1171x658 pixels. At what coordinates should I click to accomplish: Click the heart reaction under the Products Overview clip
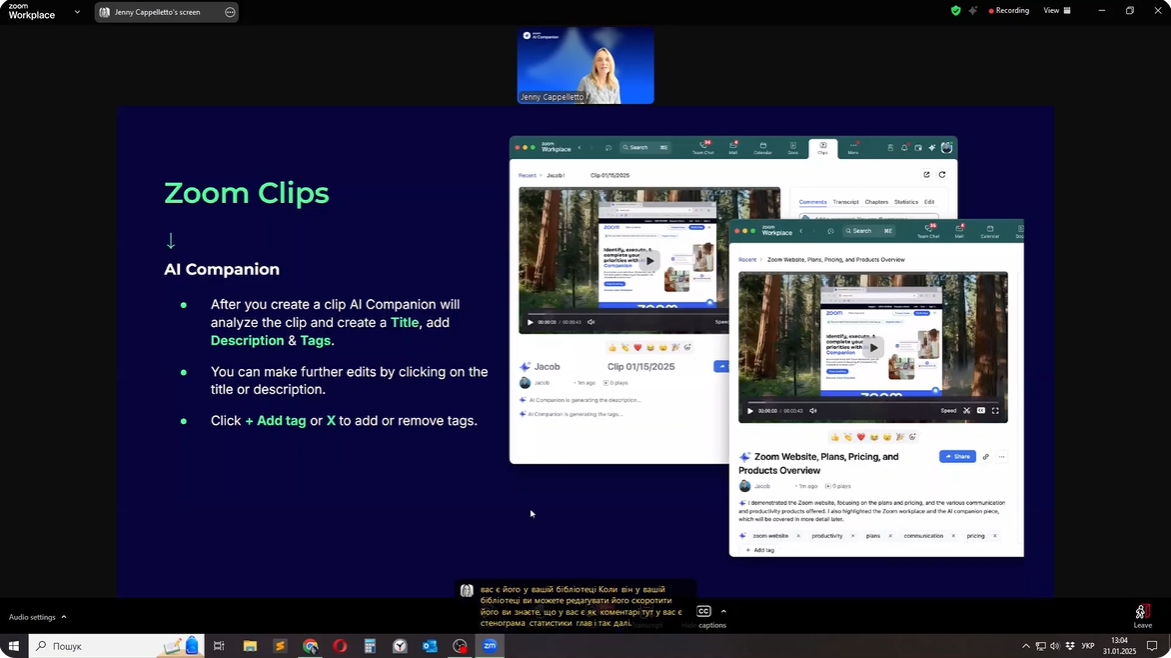pos(860,437)
